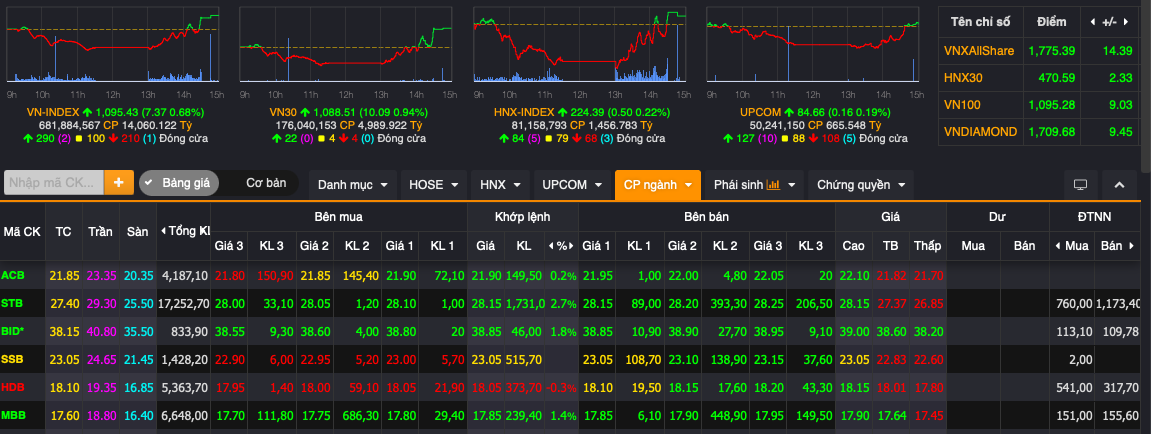The height and width of the screenshot is (434, 1151).
Task: Open stock symbol HDB row
Action: coord(12,387)
